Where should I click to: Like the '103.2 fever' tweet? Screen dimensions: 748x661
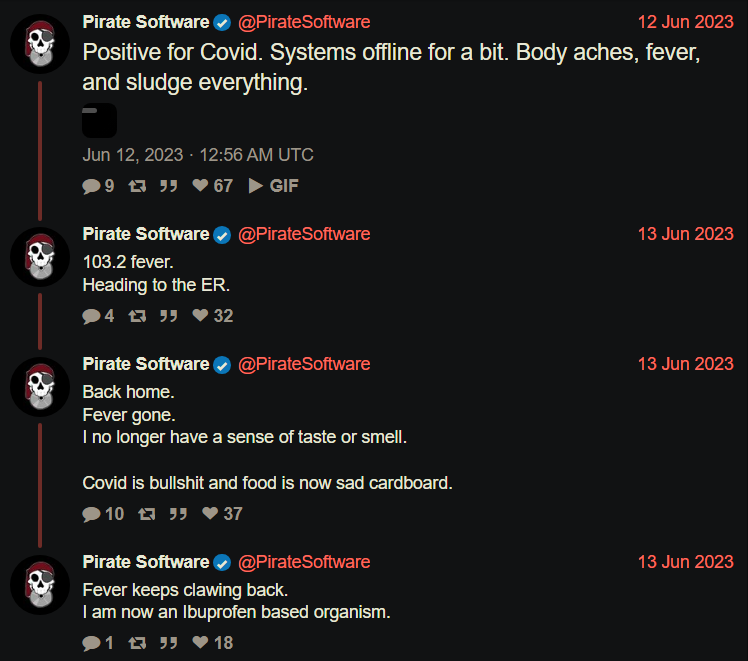click(x=212, y=316)
